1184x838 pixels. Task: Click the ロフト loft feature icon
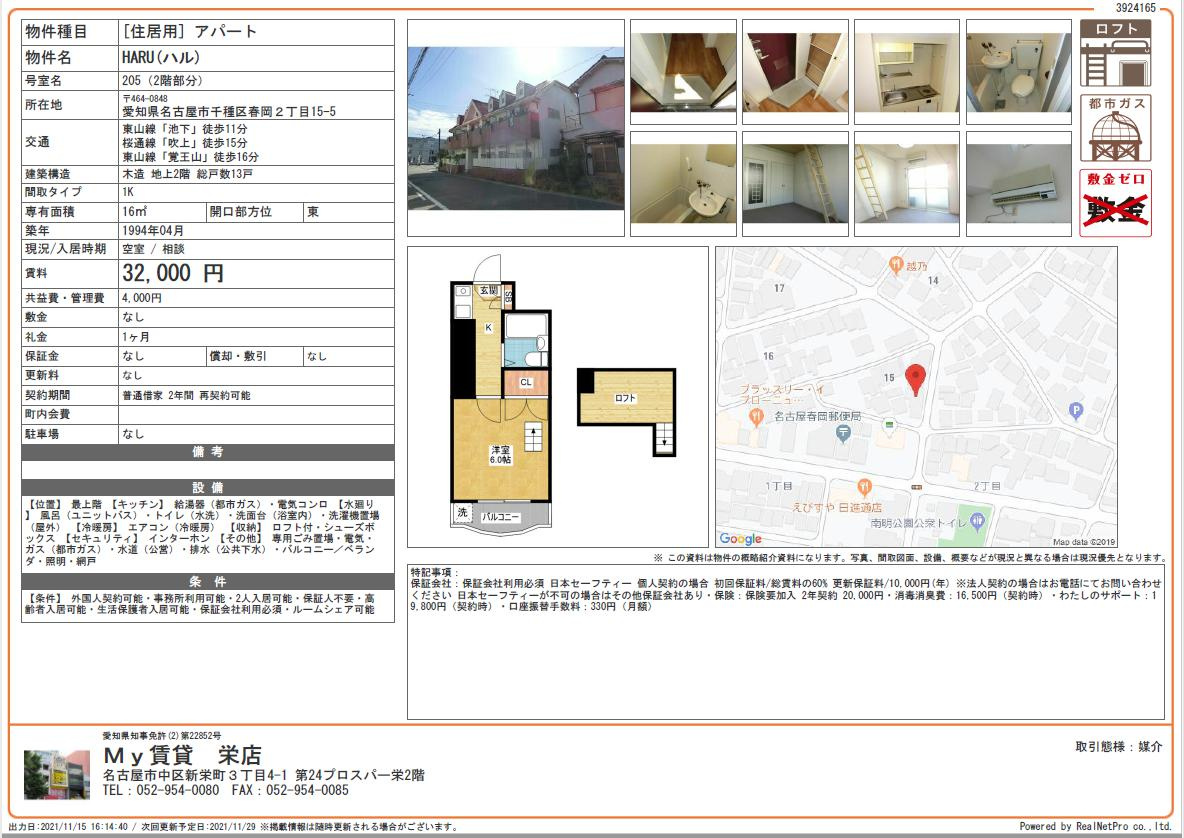tap(1115, 54)
